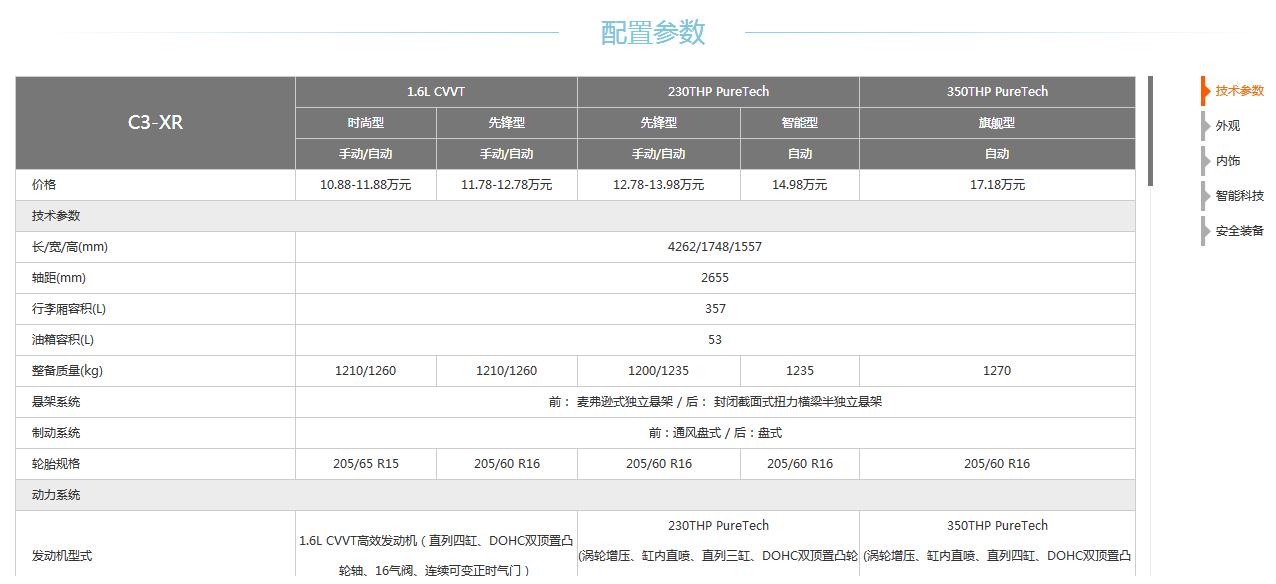Image resolution: width=1276 pixels, height=584 pixels.
Task: Open 技术参数 in the side navigation
Action: pyautogui.click(x=1238, y=91)
